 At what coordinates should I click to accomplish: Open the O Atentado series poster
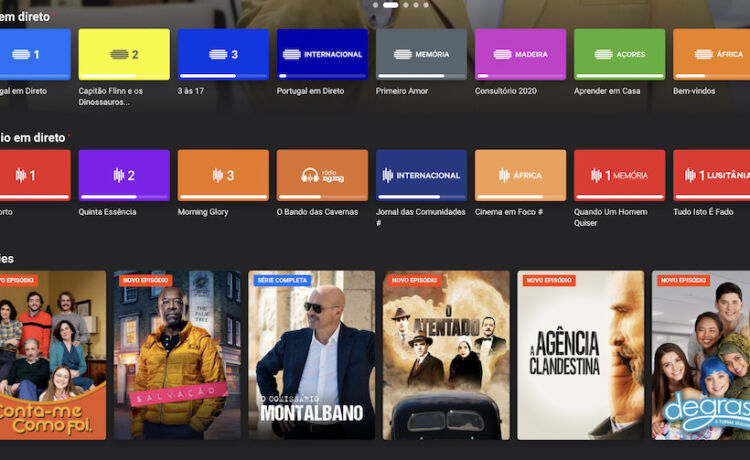click(446, 355)
